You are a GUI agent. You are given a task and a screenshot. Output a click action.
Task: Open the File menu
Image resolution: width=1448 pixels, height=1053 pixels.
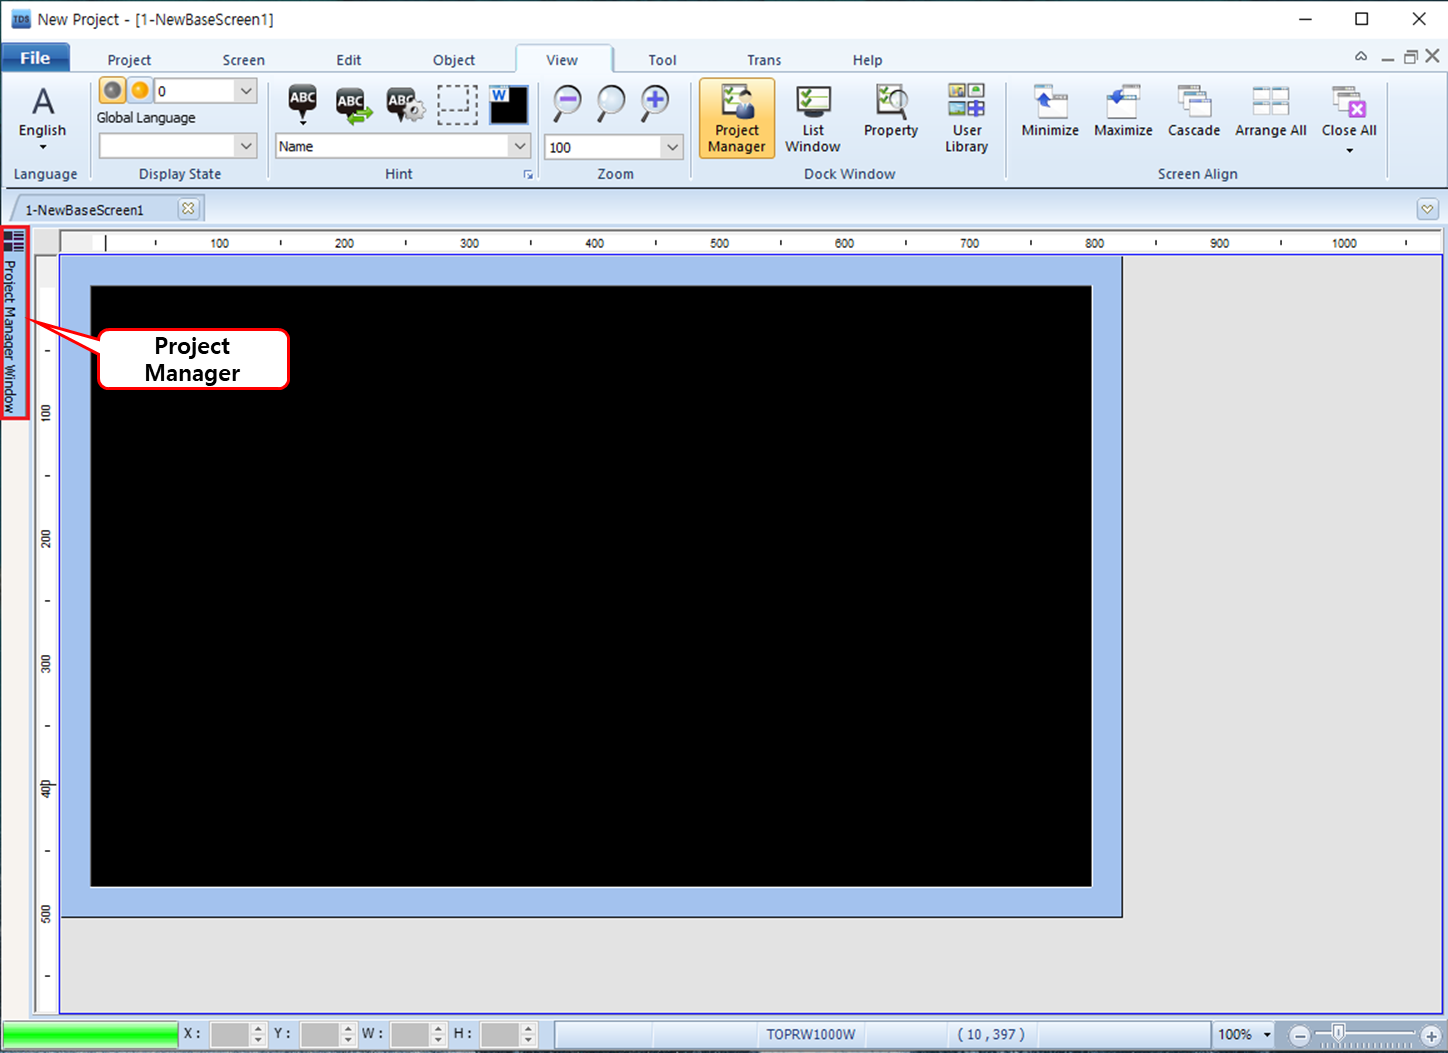point(35,58)
